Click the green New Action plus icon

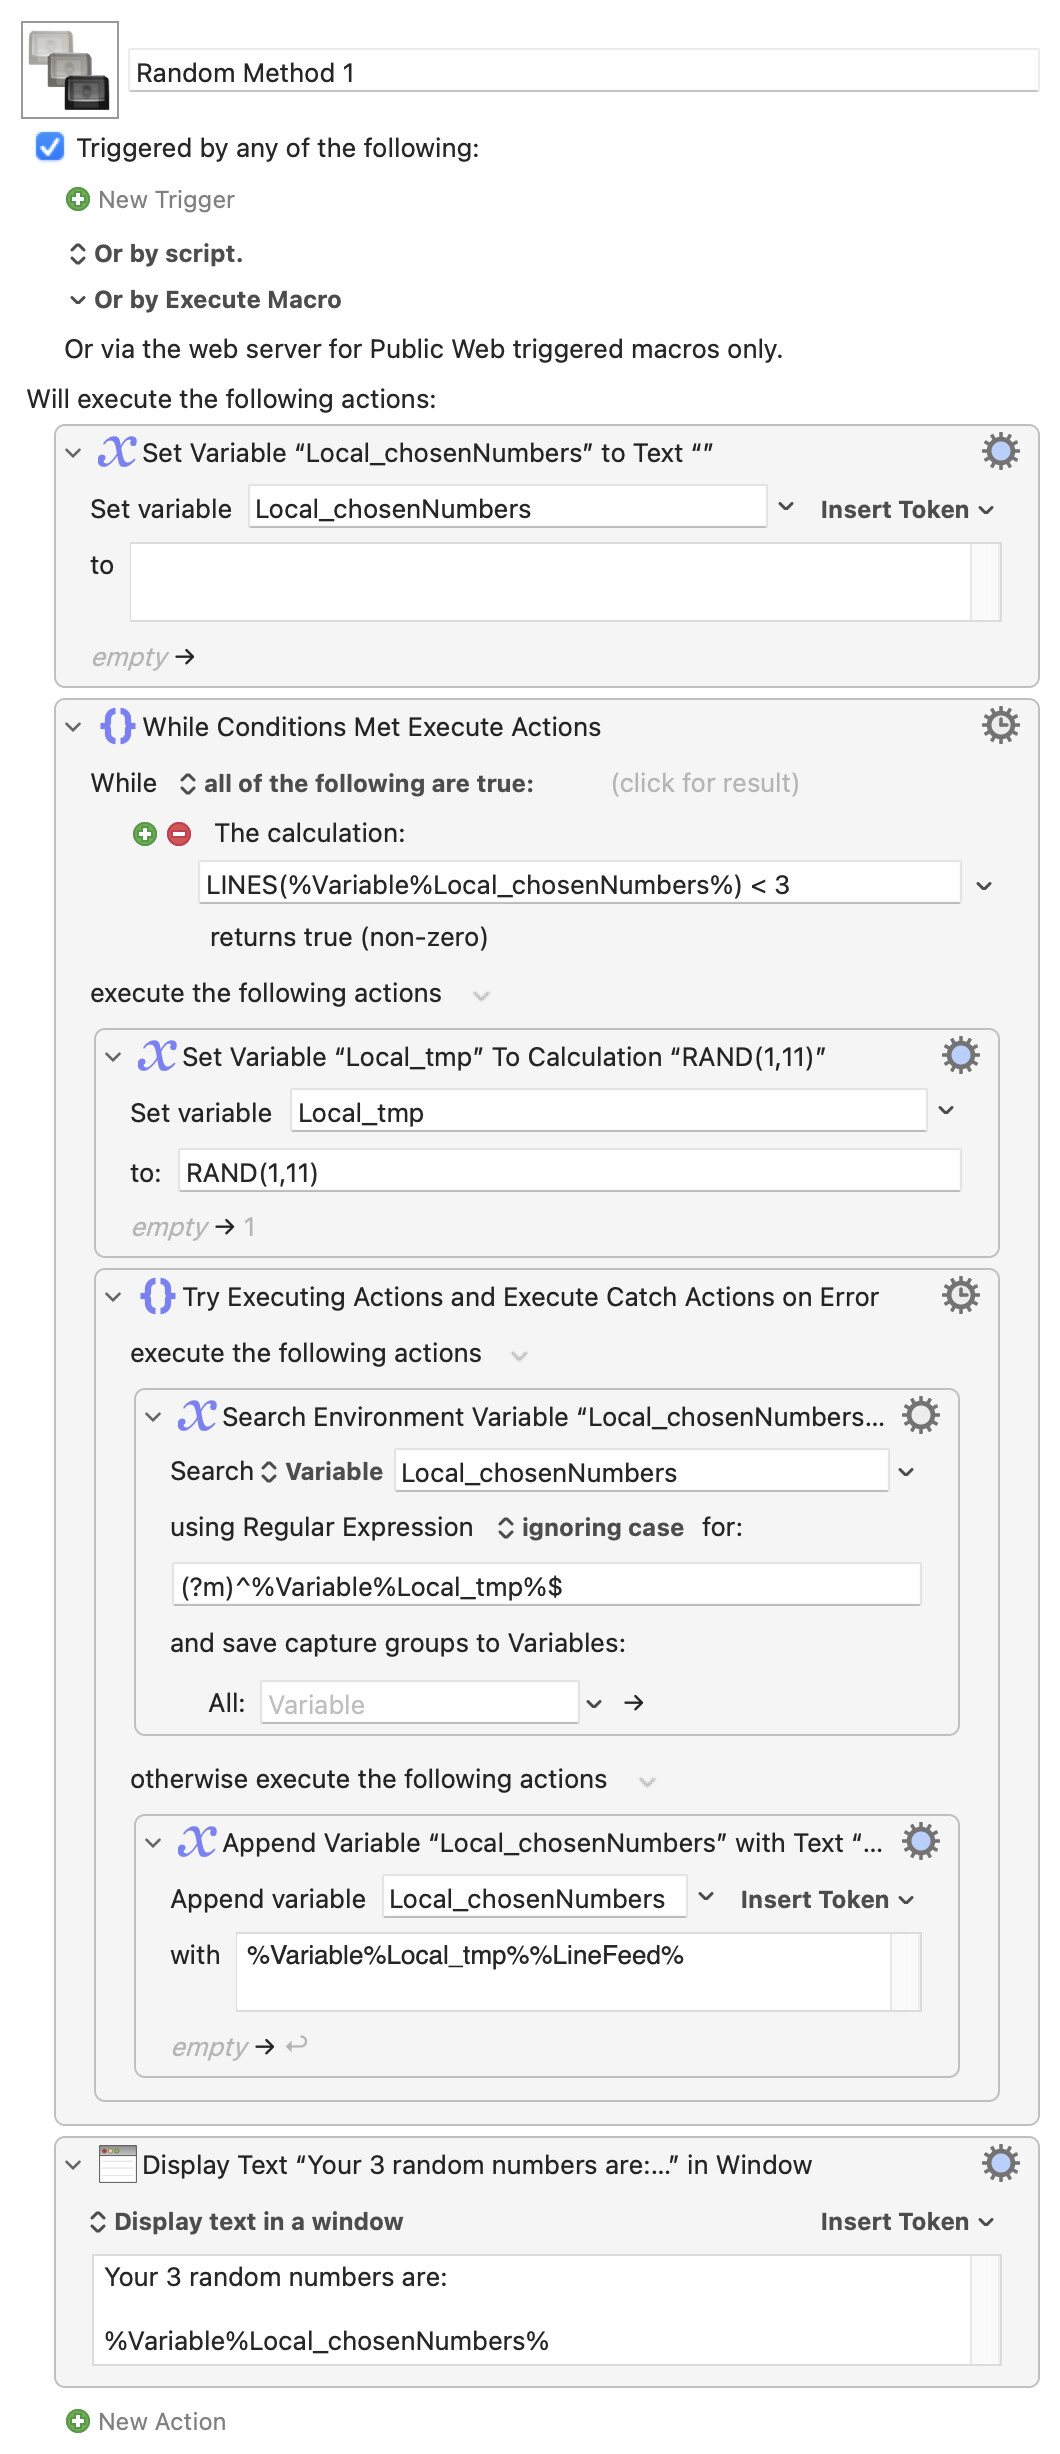coord(77,2421)
